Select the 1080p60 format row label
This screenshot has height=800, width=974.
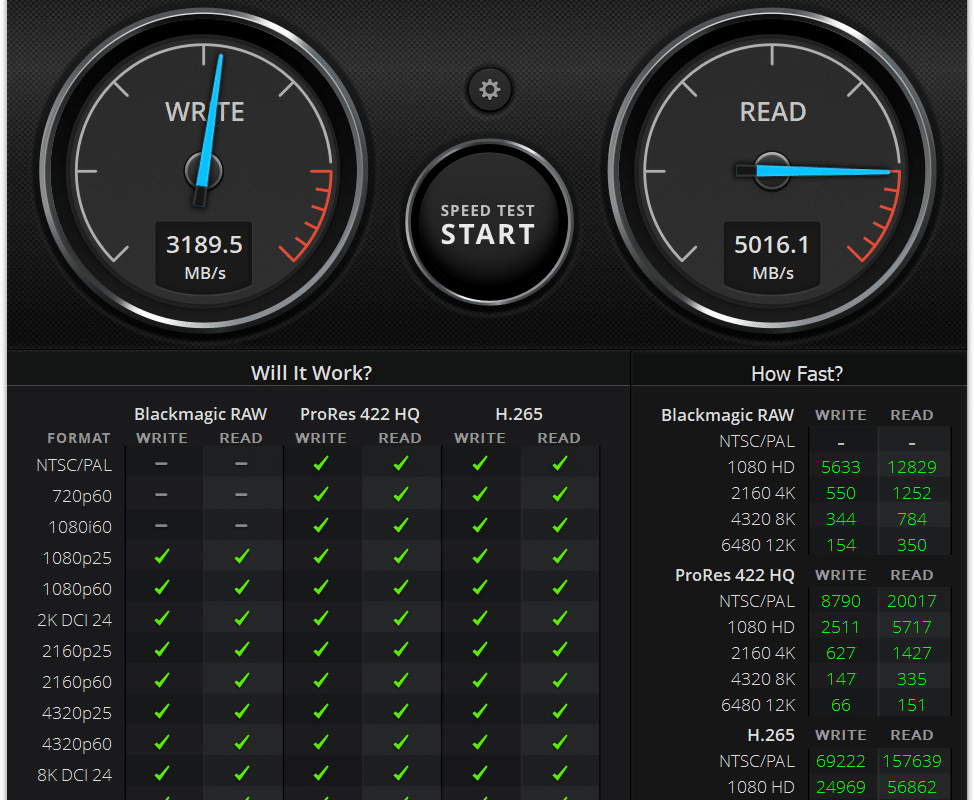(x=77, y=589)
